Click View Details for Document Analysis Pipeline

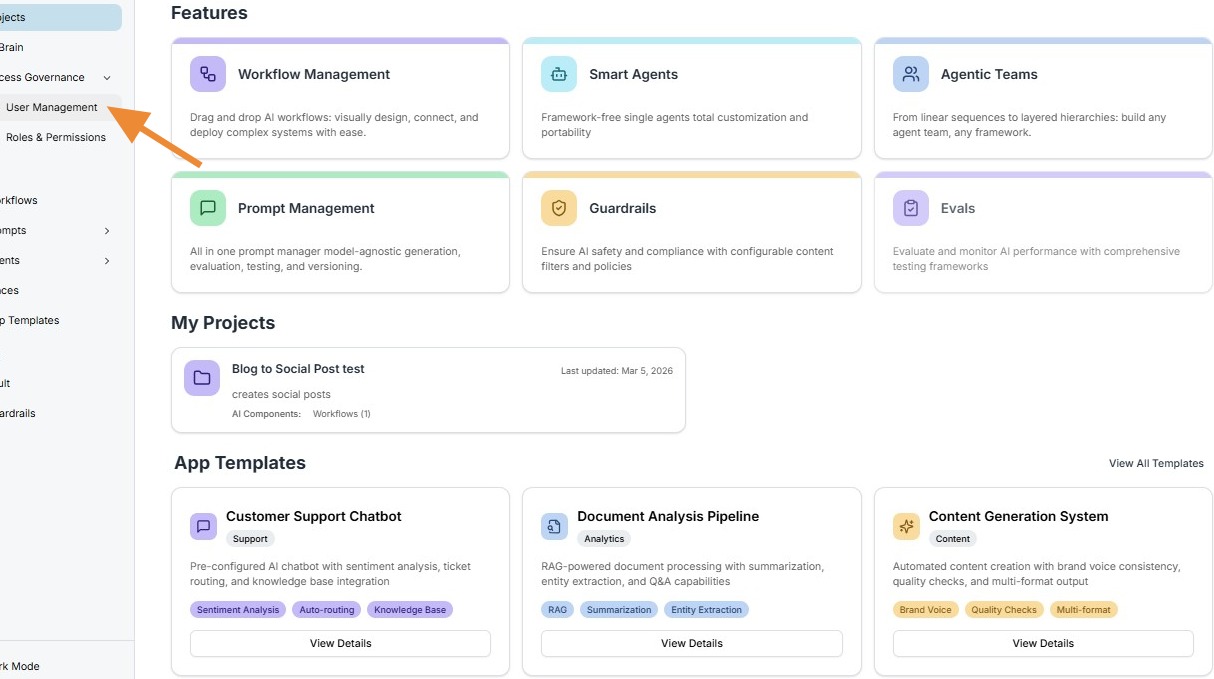click(x=692, y=643)
